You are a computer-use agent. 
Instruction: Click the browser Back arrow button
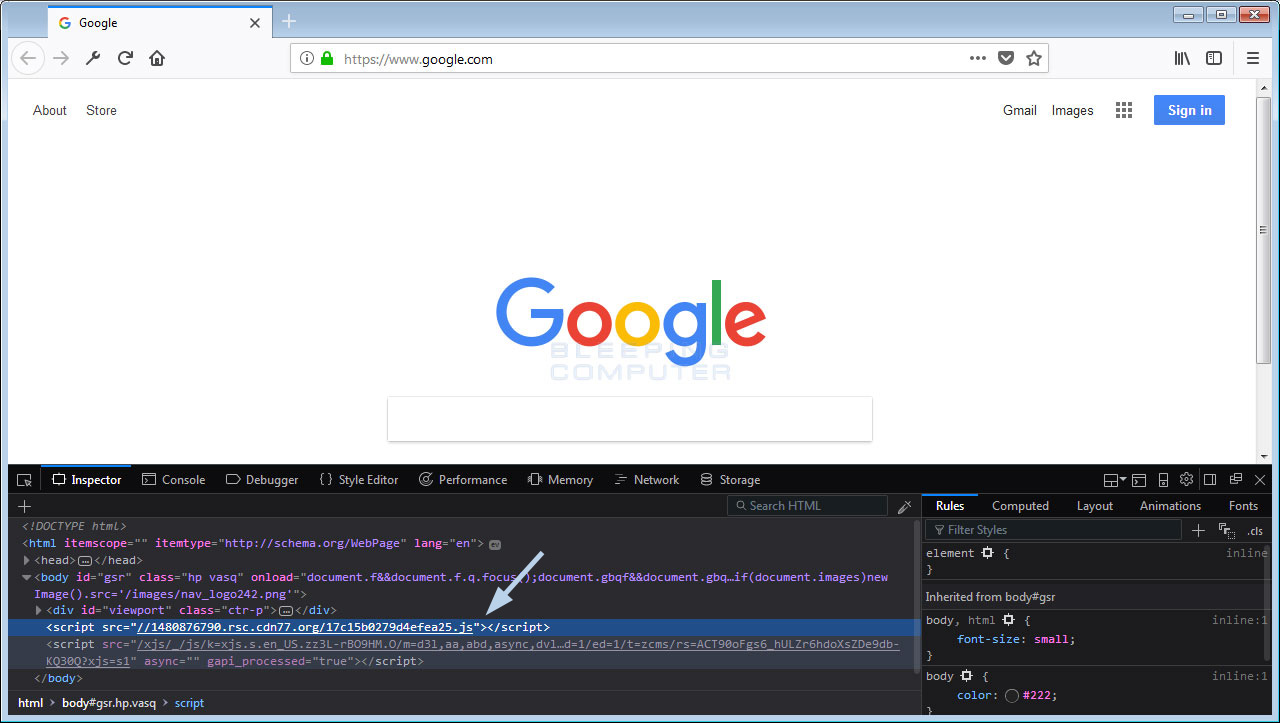(x=28, y=58)
